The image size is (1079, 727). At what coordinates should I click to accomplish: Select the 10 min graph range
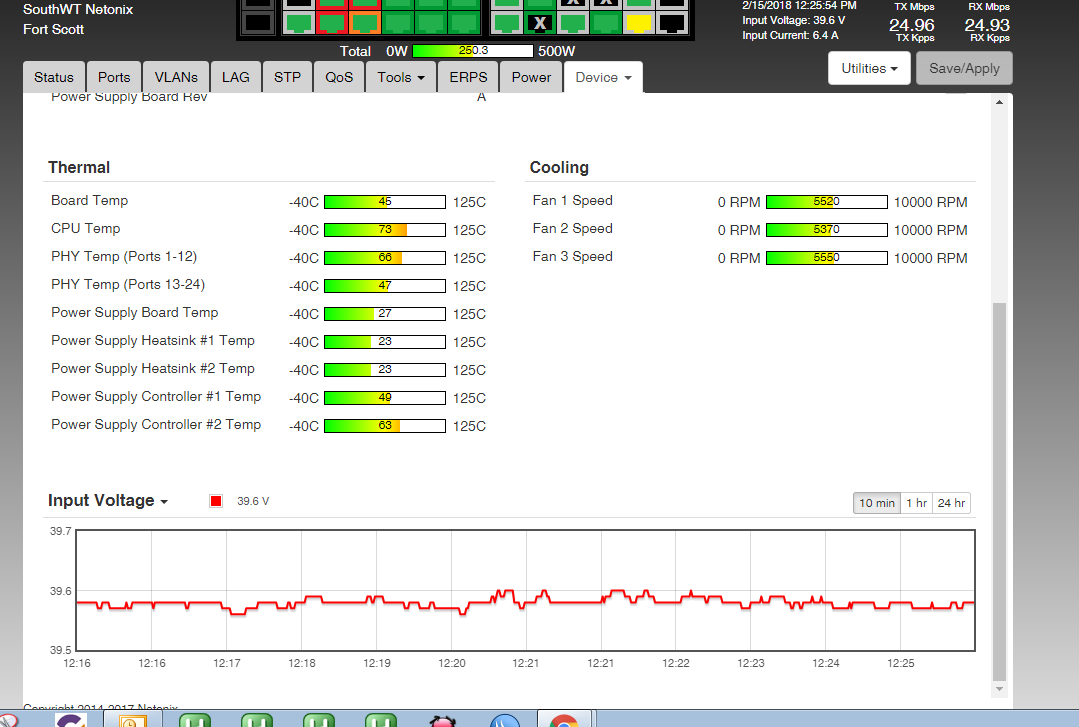tap(876, 503)
